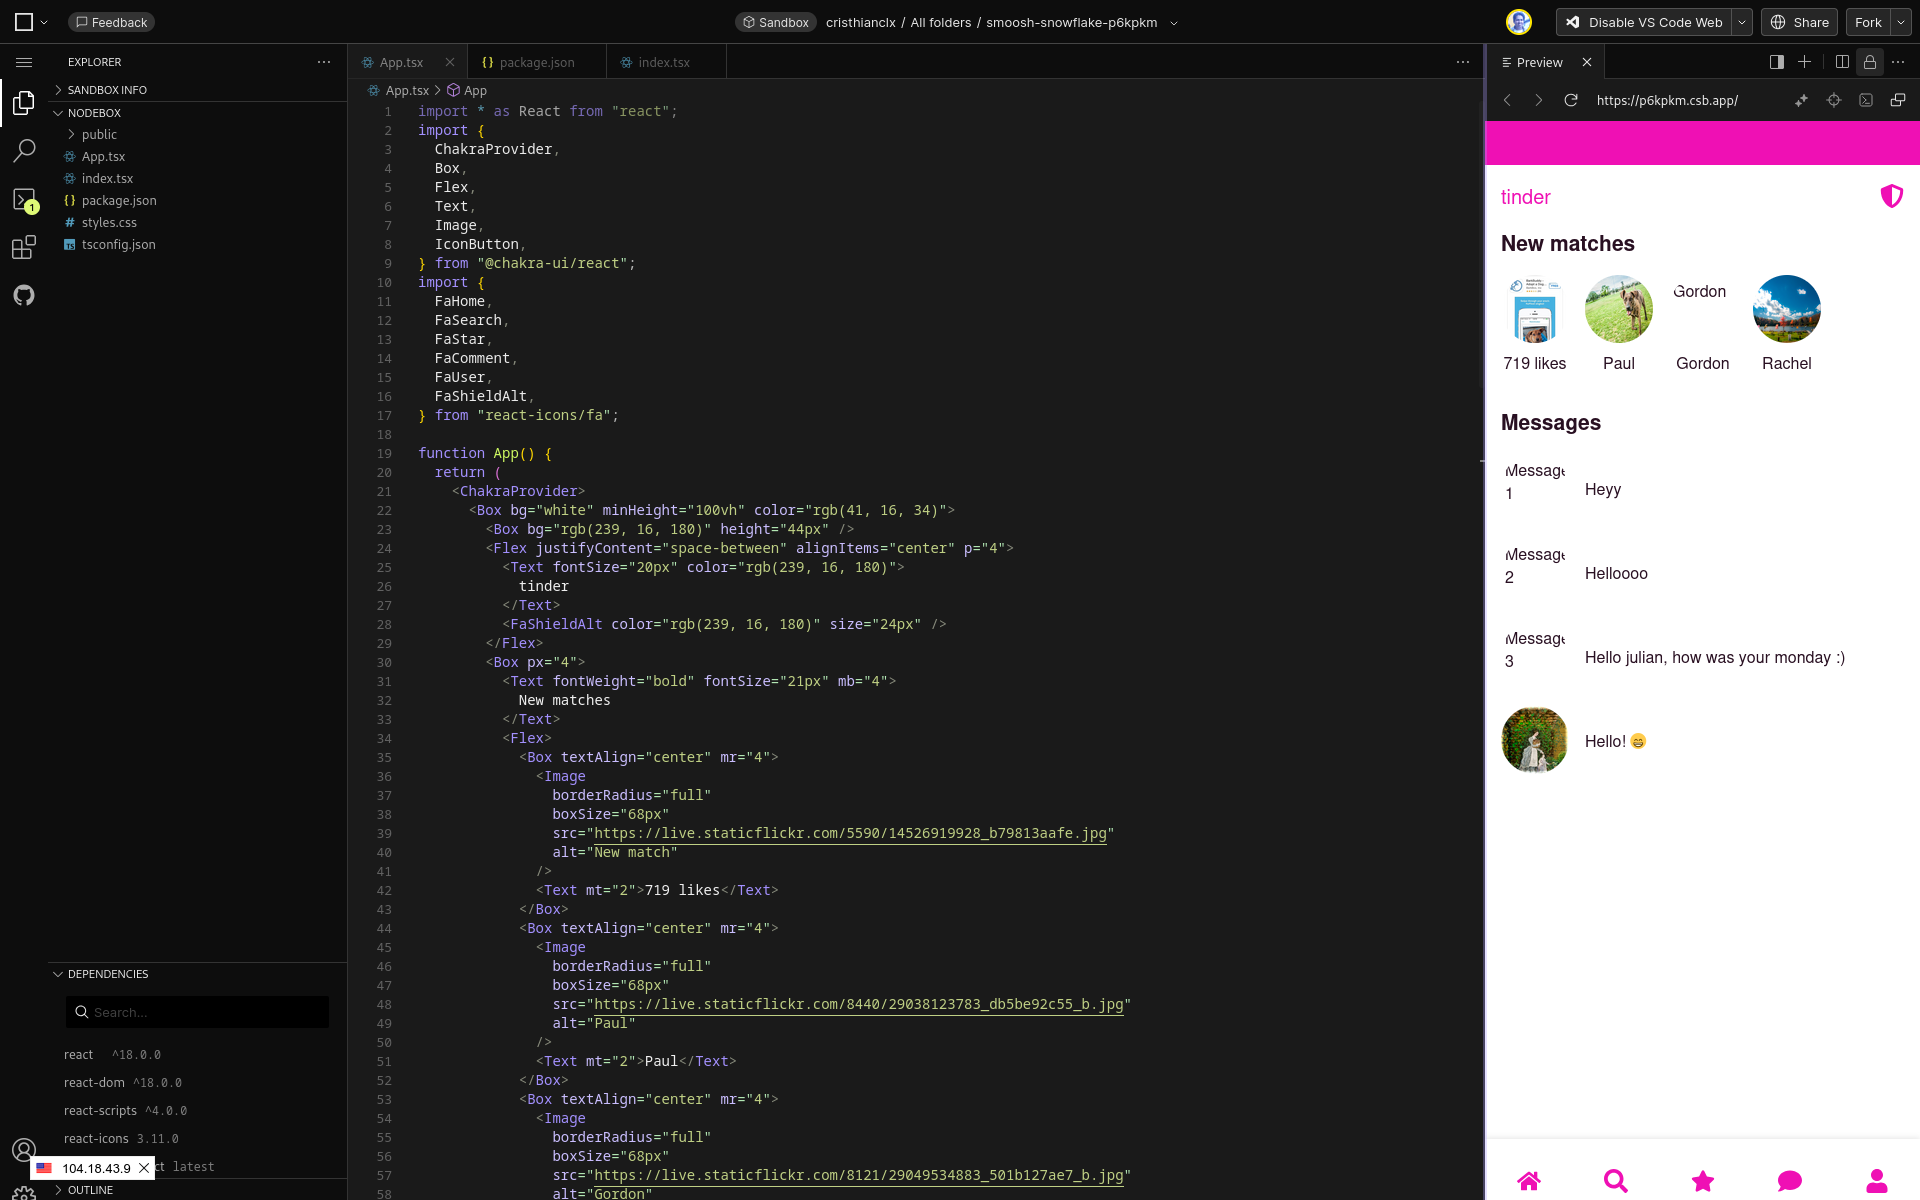
Task: Open the Fork dropdown arrow
Action: pyautogui.click(x=1900, y=22)
